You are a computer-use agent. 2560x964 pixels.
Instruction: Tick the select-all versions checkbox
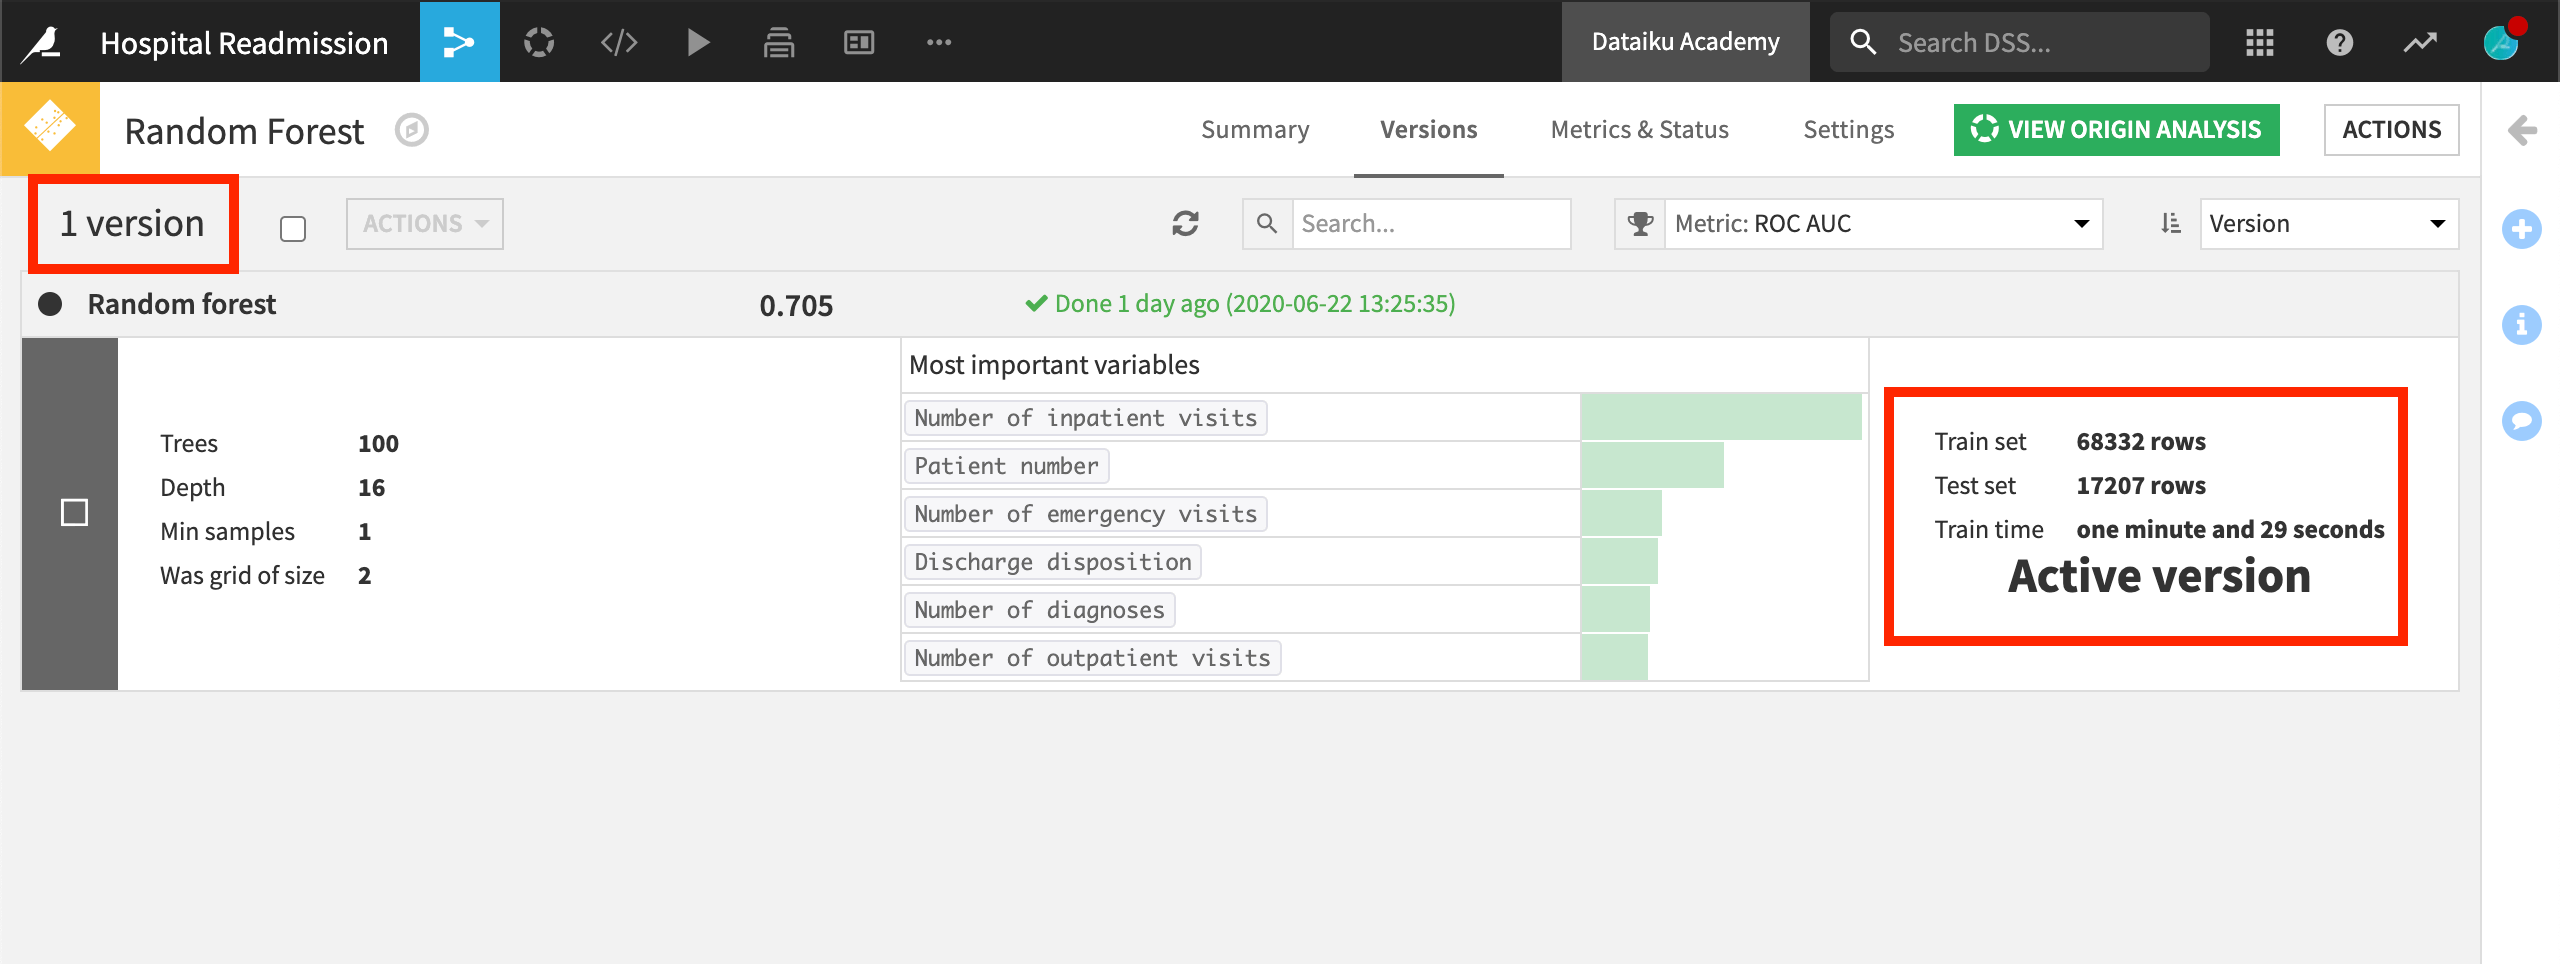[293, 229]
